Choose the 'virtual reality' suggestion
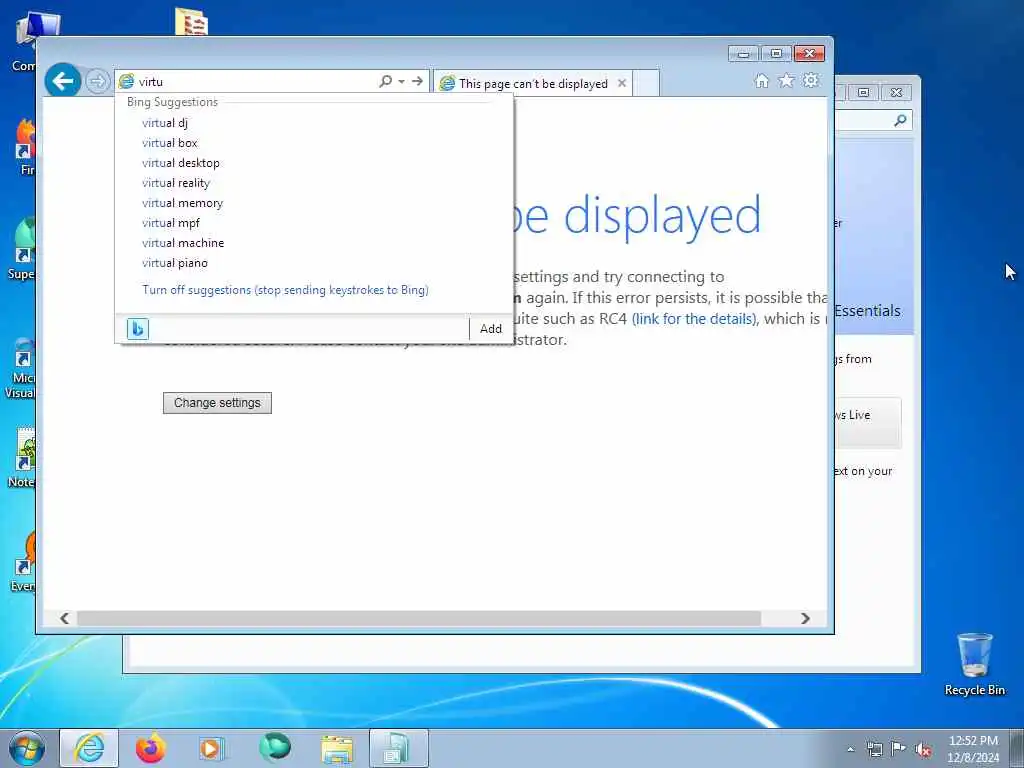The width and height of the screenshot is (1024, 768). (x=314, y=183)
